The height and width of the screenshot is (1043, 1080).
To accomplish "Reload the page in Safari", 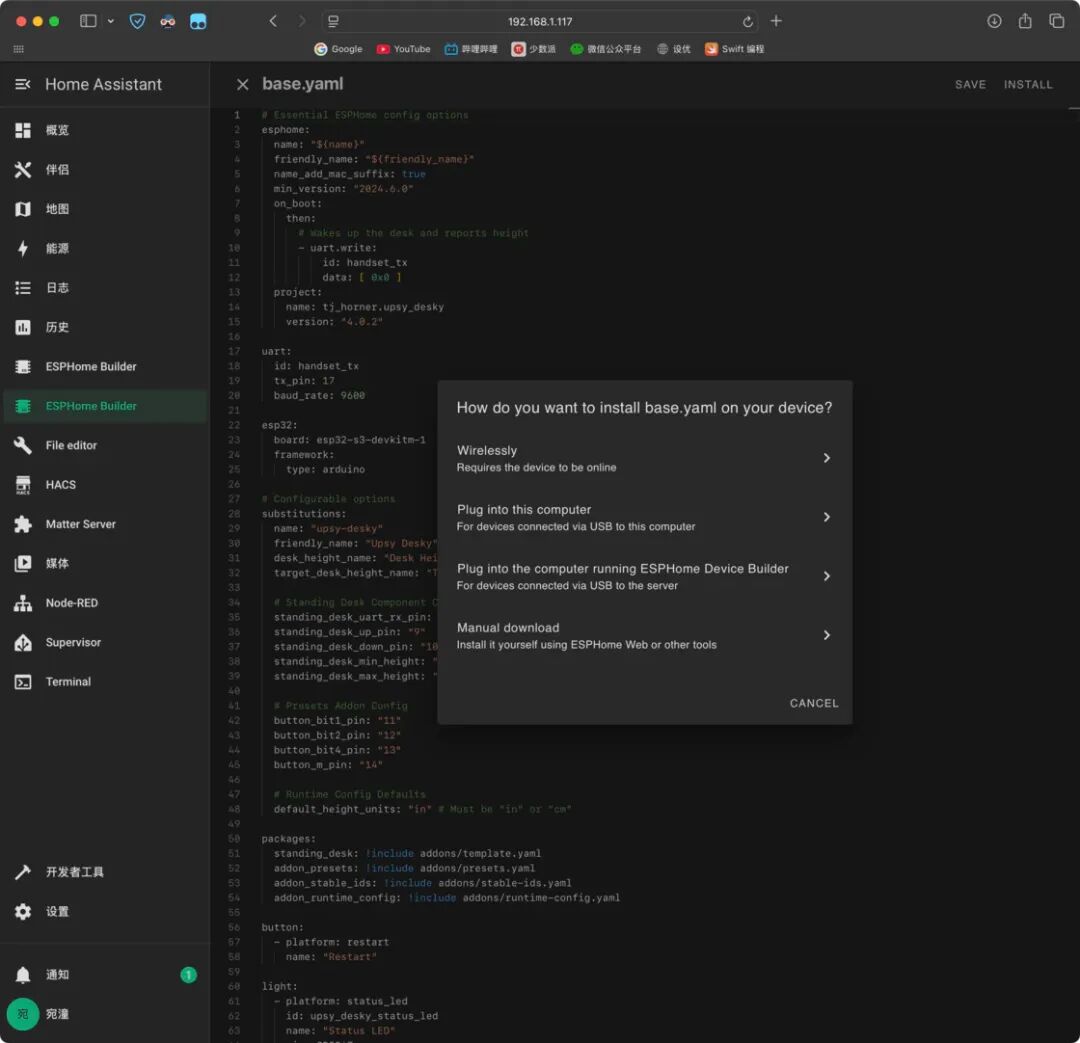I will [x=747, y=21].
